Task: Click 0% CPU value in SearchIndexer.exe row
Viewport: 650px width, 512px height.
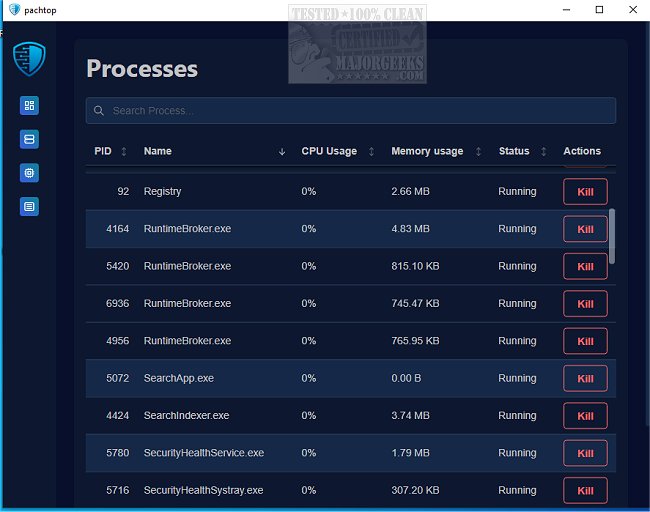Action: click(309, 415)
